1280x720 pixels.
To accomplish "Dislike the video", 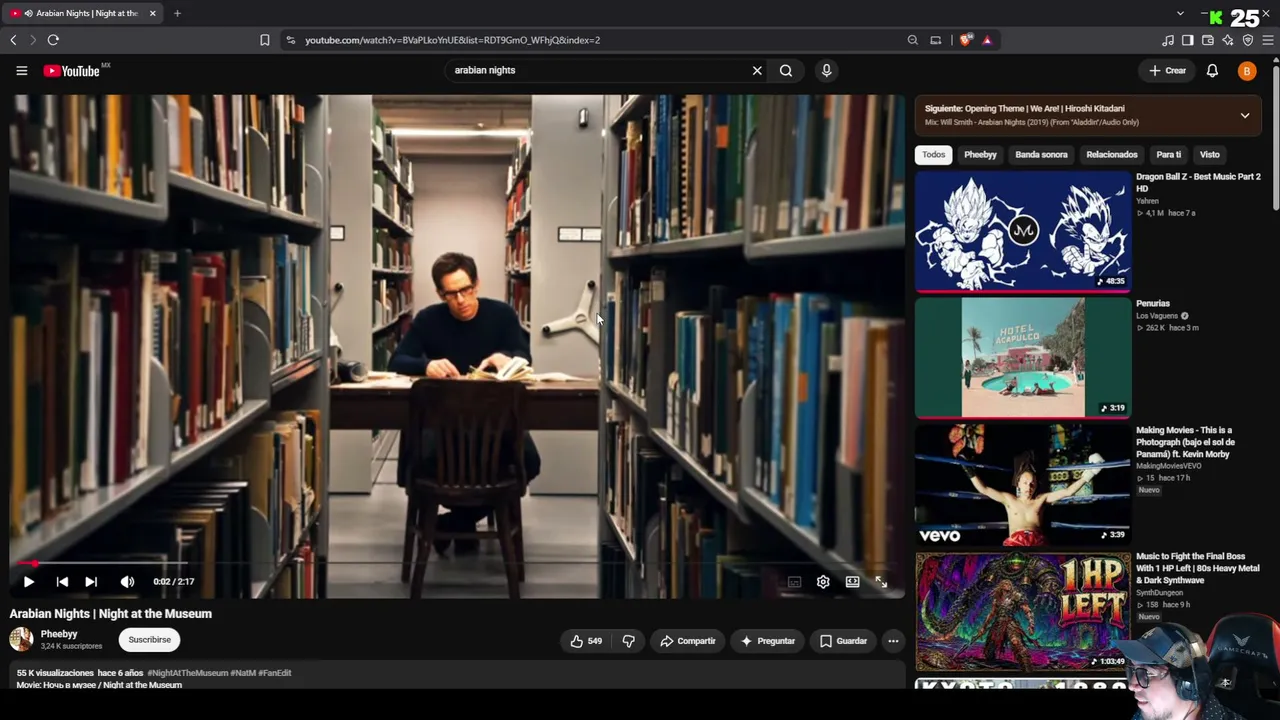I will coord(629,641).
